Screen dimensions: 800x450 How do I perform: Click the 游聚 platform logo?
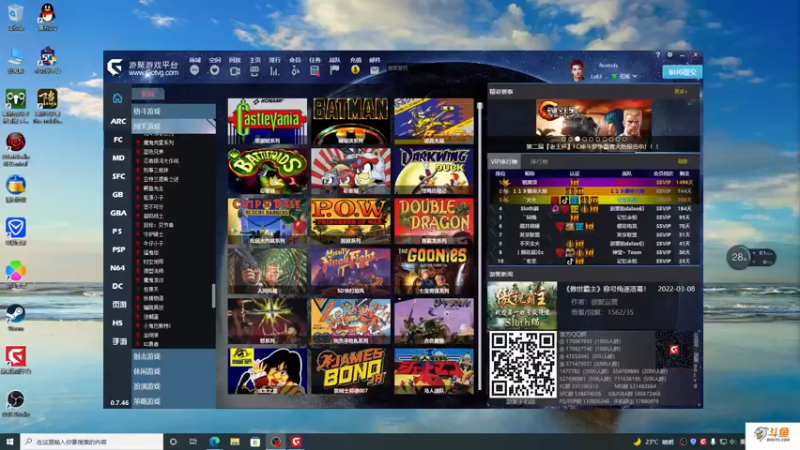(115, 67)
